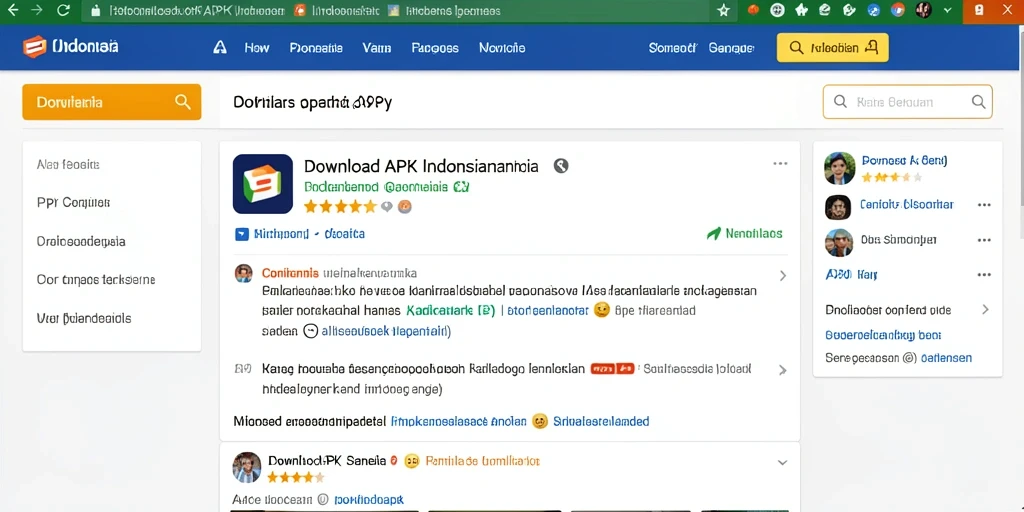Open the white house-shaped extension icon
This screenshot has height=512, width=1024.
click(801, 10)
